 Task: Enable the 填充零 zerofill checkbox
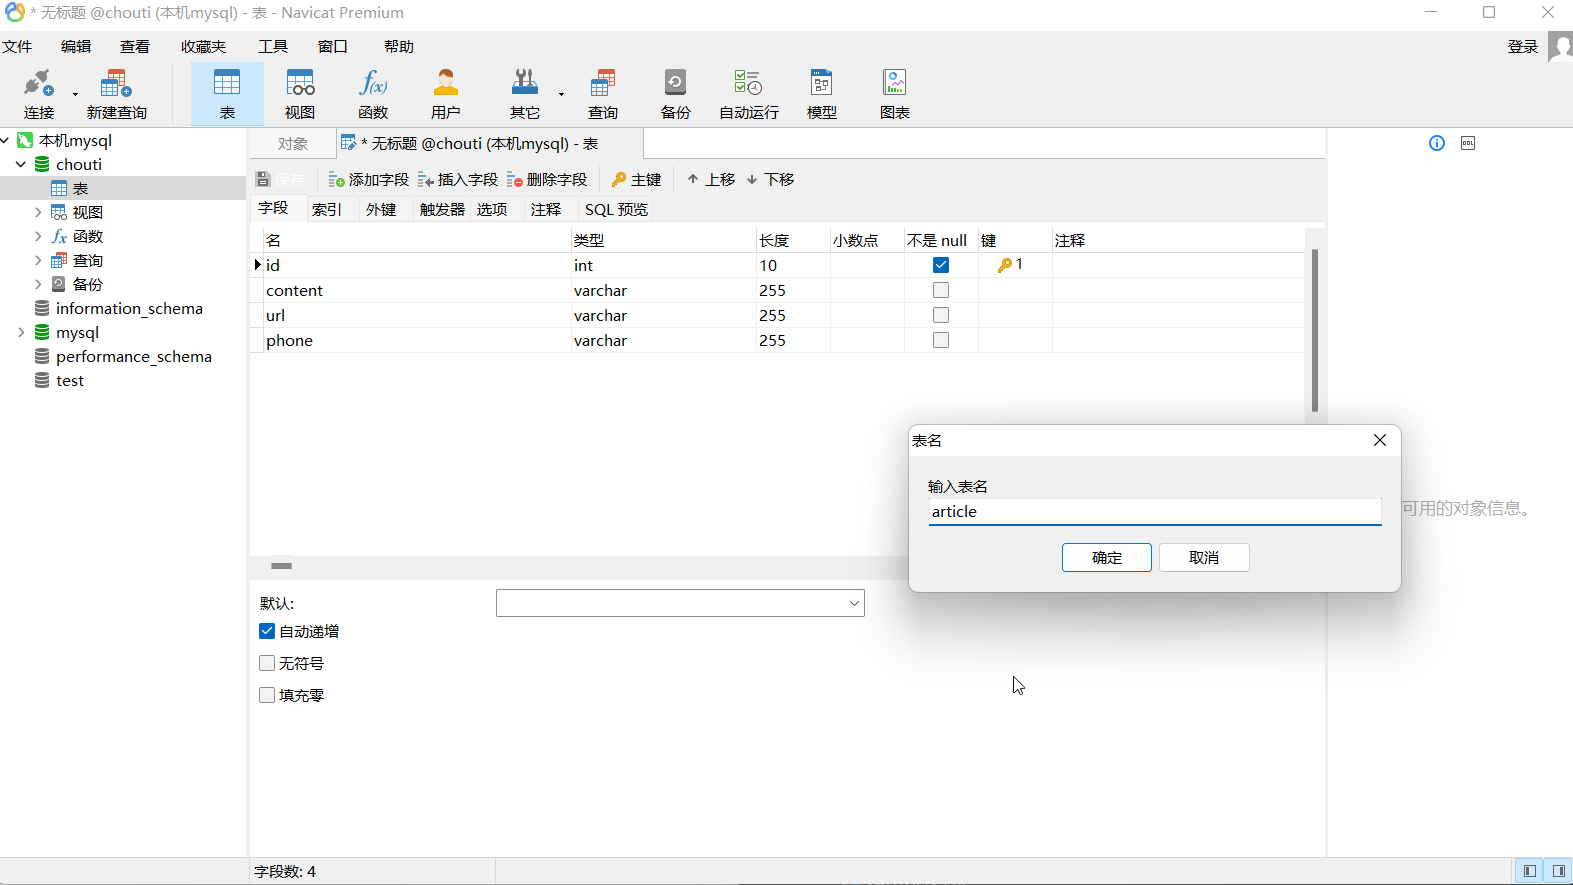(267, 695)
